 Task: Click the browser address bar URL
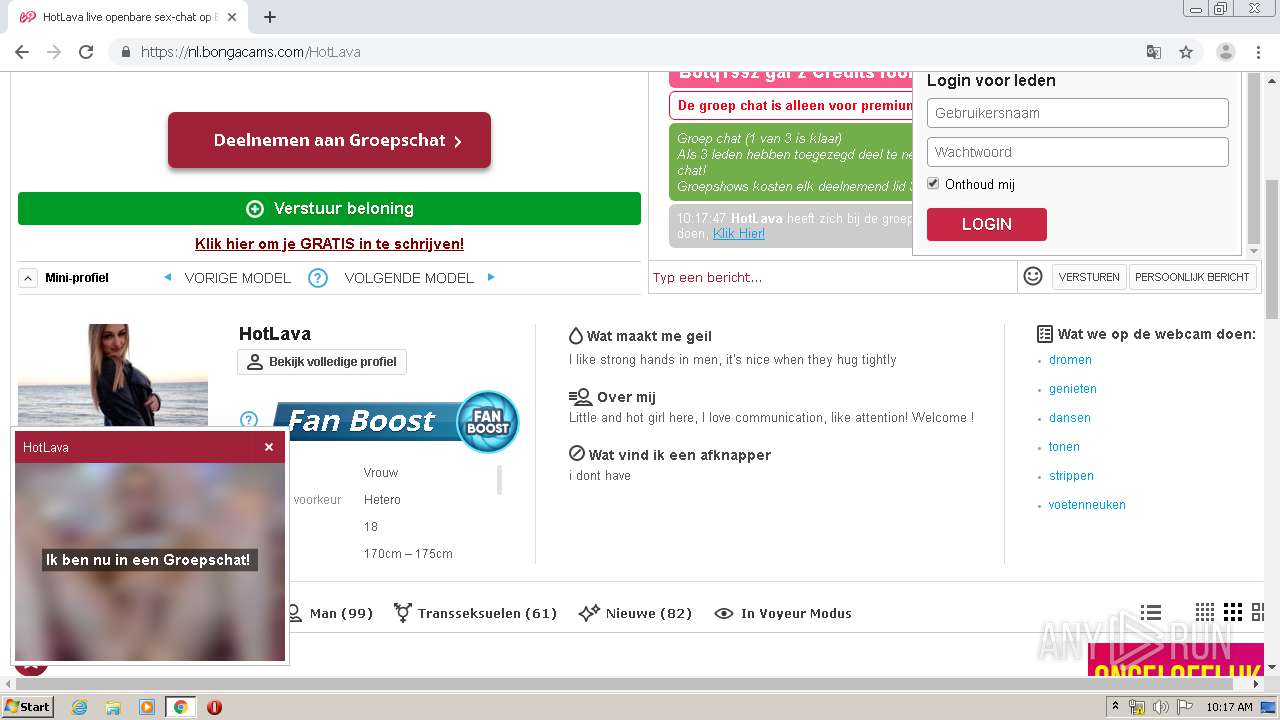[x=251, y=52]
